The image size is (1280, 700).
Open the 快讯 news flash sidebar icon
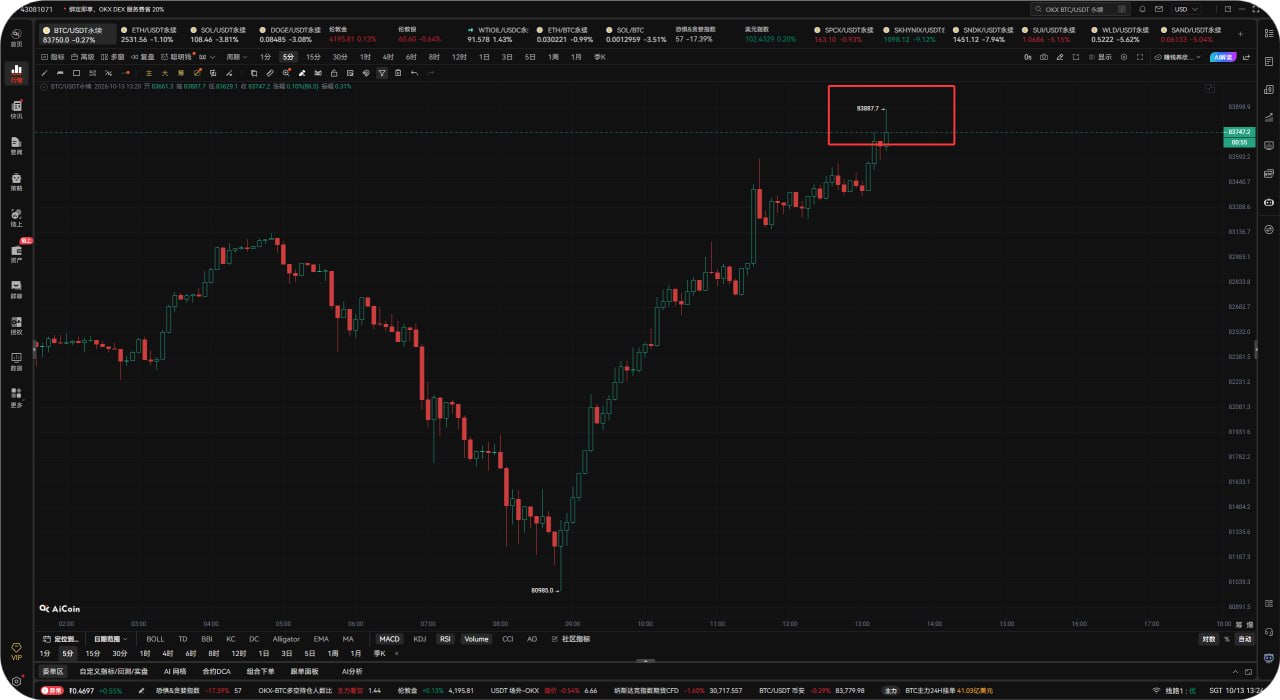tap(16, 109)
